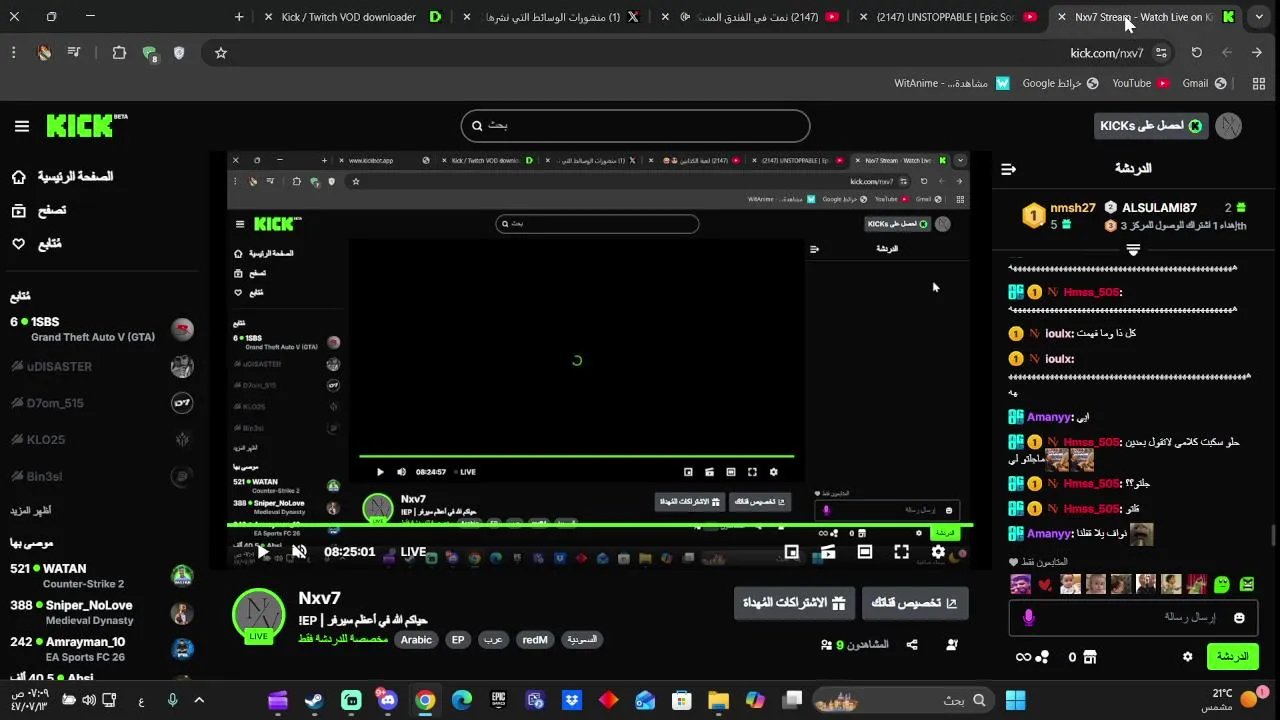The height and width of the screenshot is (720, 1280).
Task: Open the KLO25 followed channel
Action: pos(100,439)
